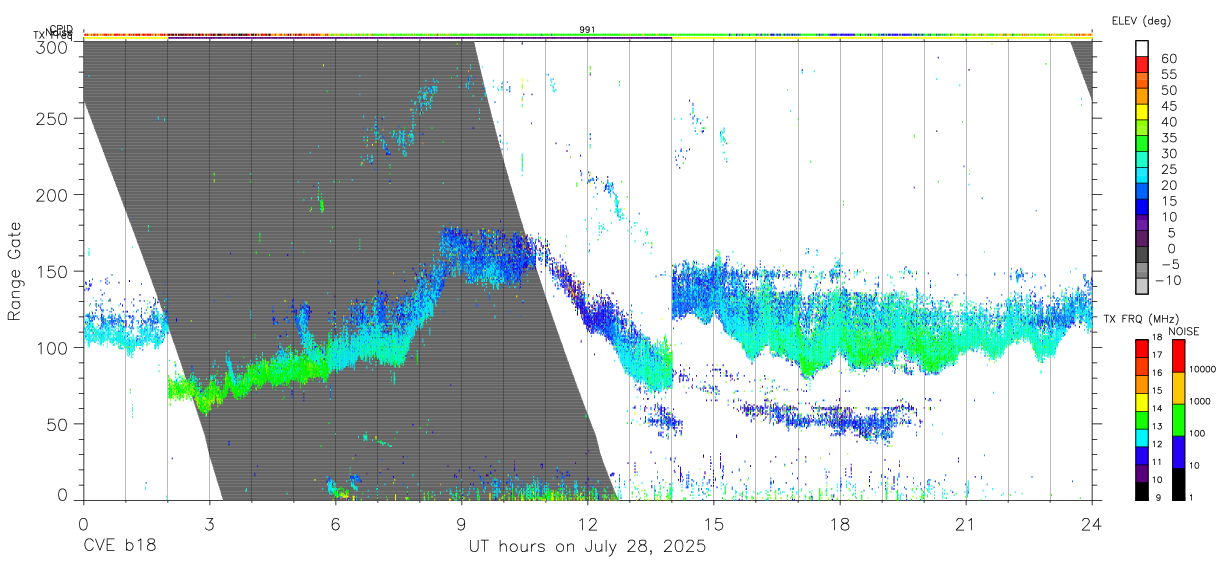Click the "6" UT hour tick label
This screenshot has width=1228, height=567.
[335, 525]
